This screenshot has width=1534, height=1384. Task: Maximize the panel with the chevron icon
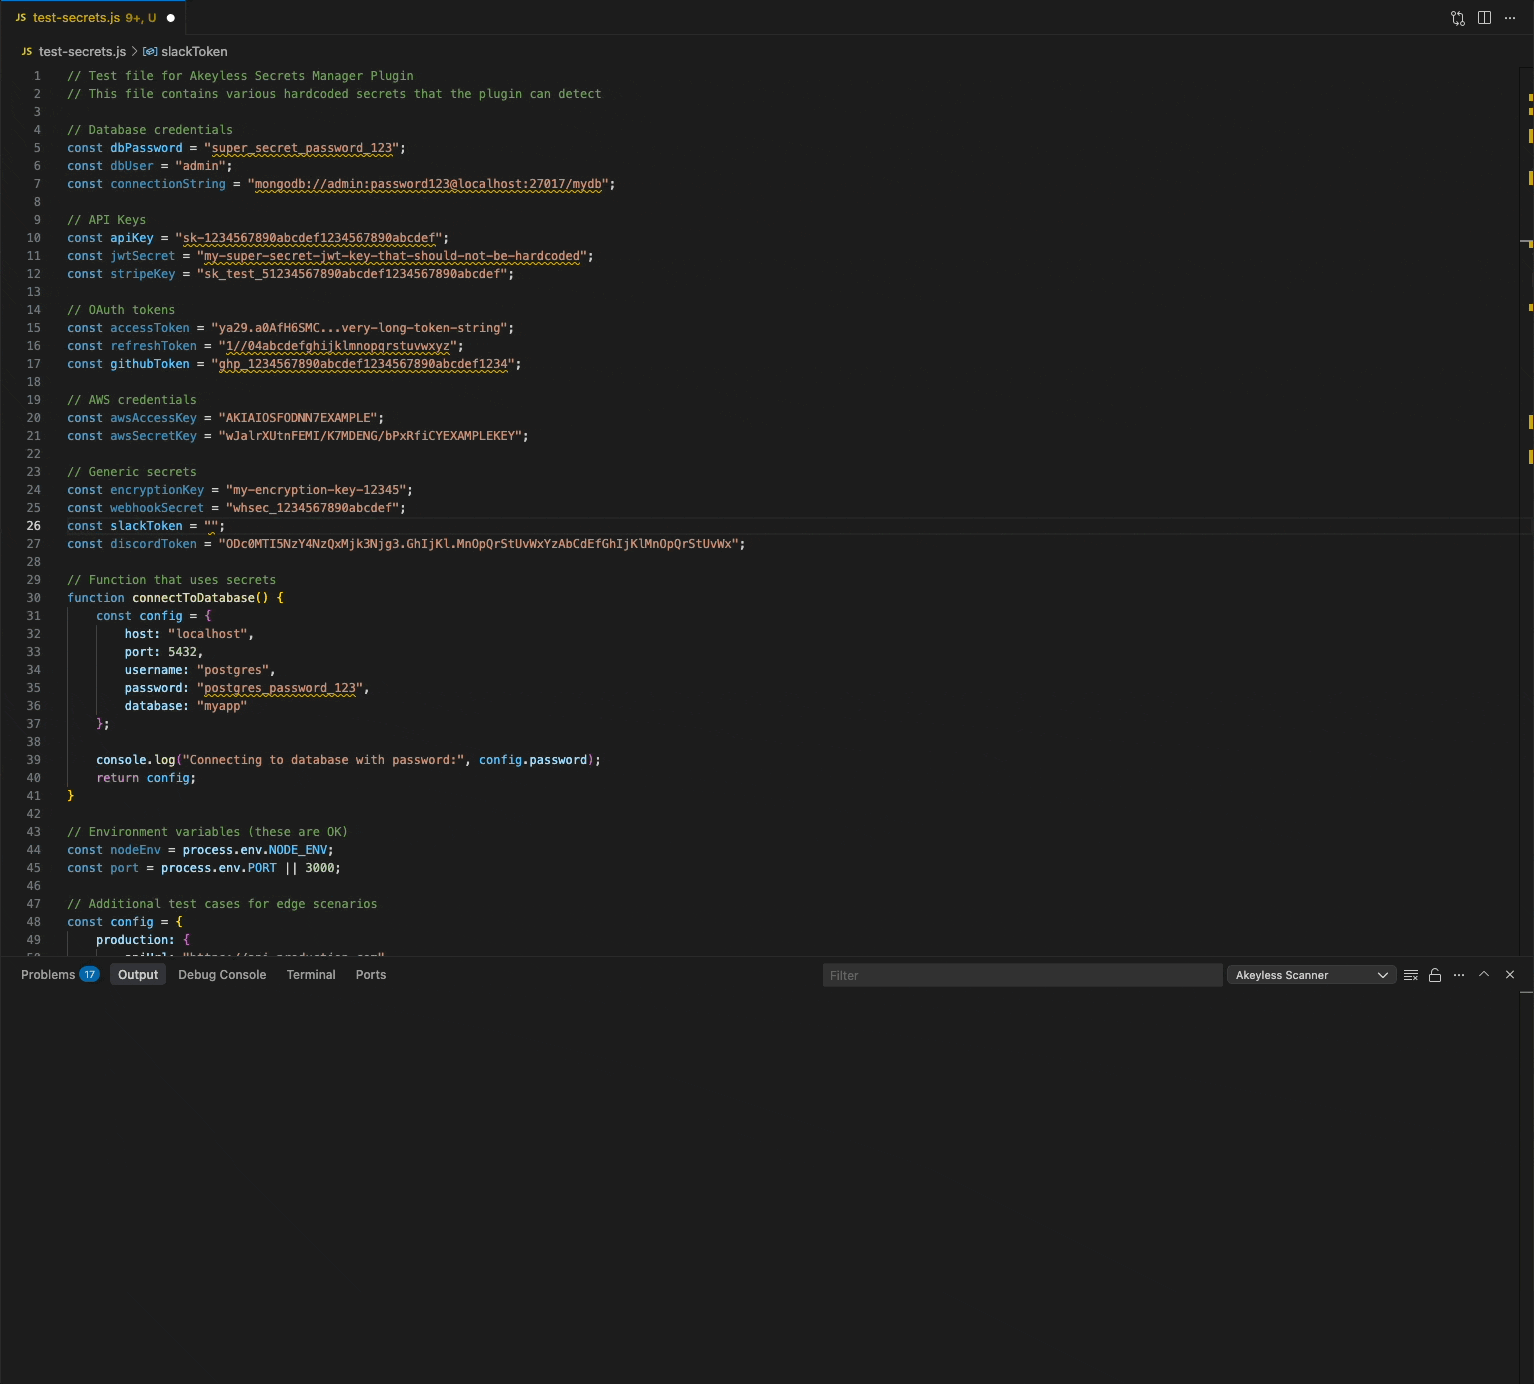(1484, 975)
